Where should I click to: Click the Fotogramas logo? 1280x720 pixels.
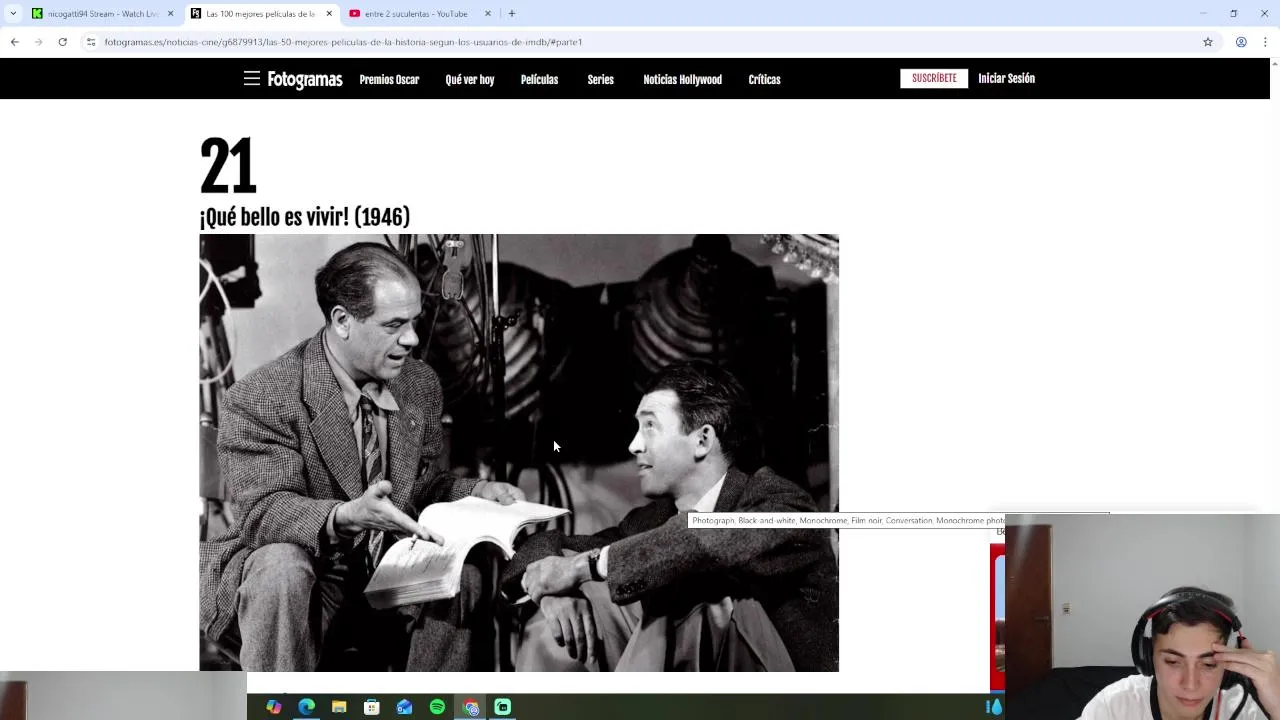tap(305, 80)
